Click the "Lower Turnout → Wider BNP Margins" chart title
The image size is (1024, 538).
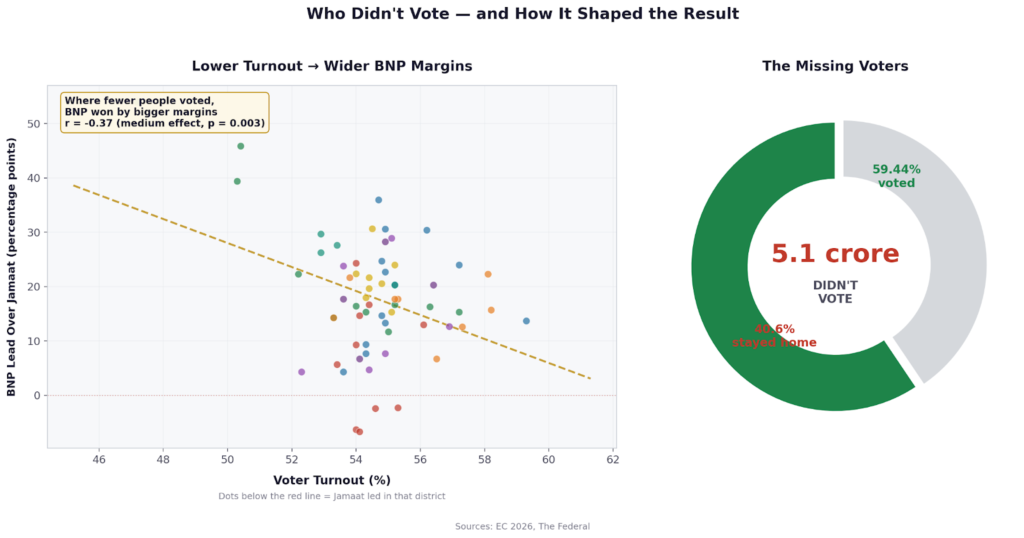[332, 66]
